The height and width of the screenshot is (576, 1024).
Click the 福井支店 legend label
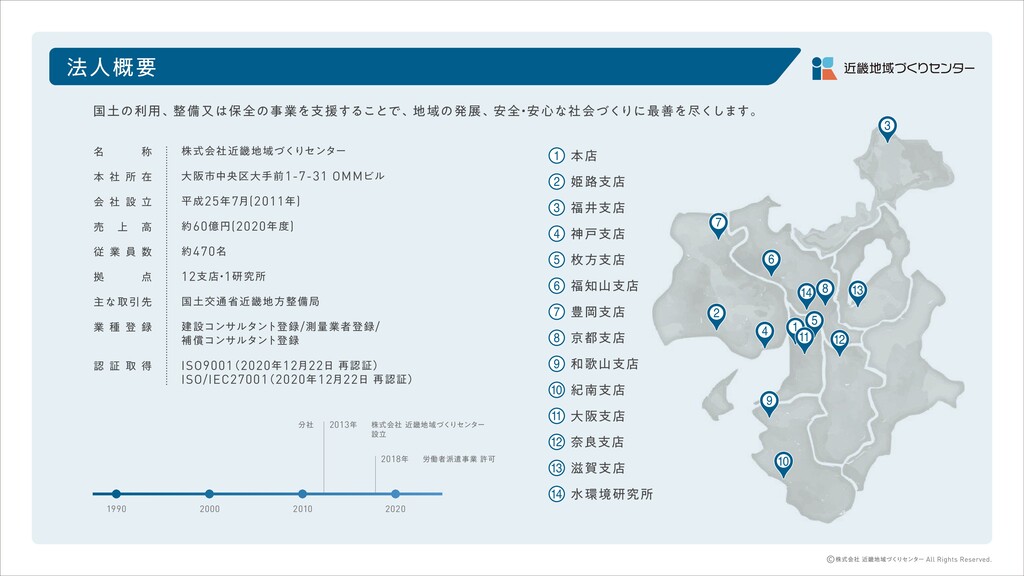coord(598,208)
